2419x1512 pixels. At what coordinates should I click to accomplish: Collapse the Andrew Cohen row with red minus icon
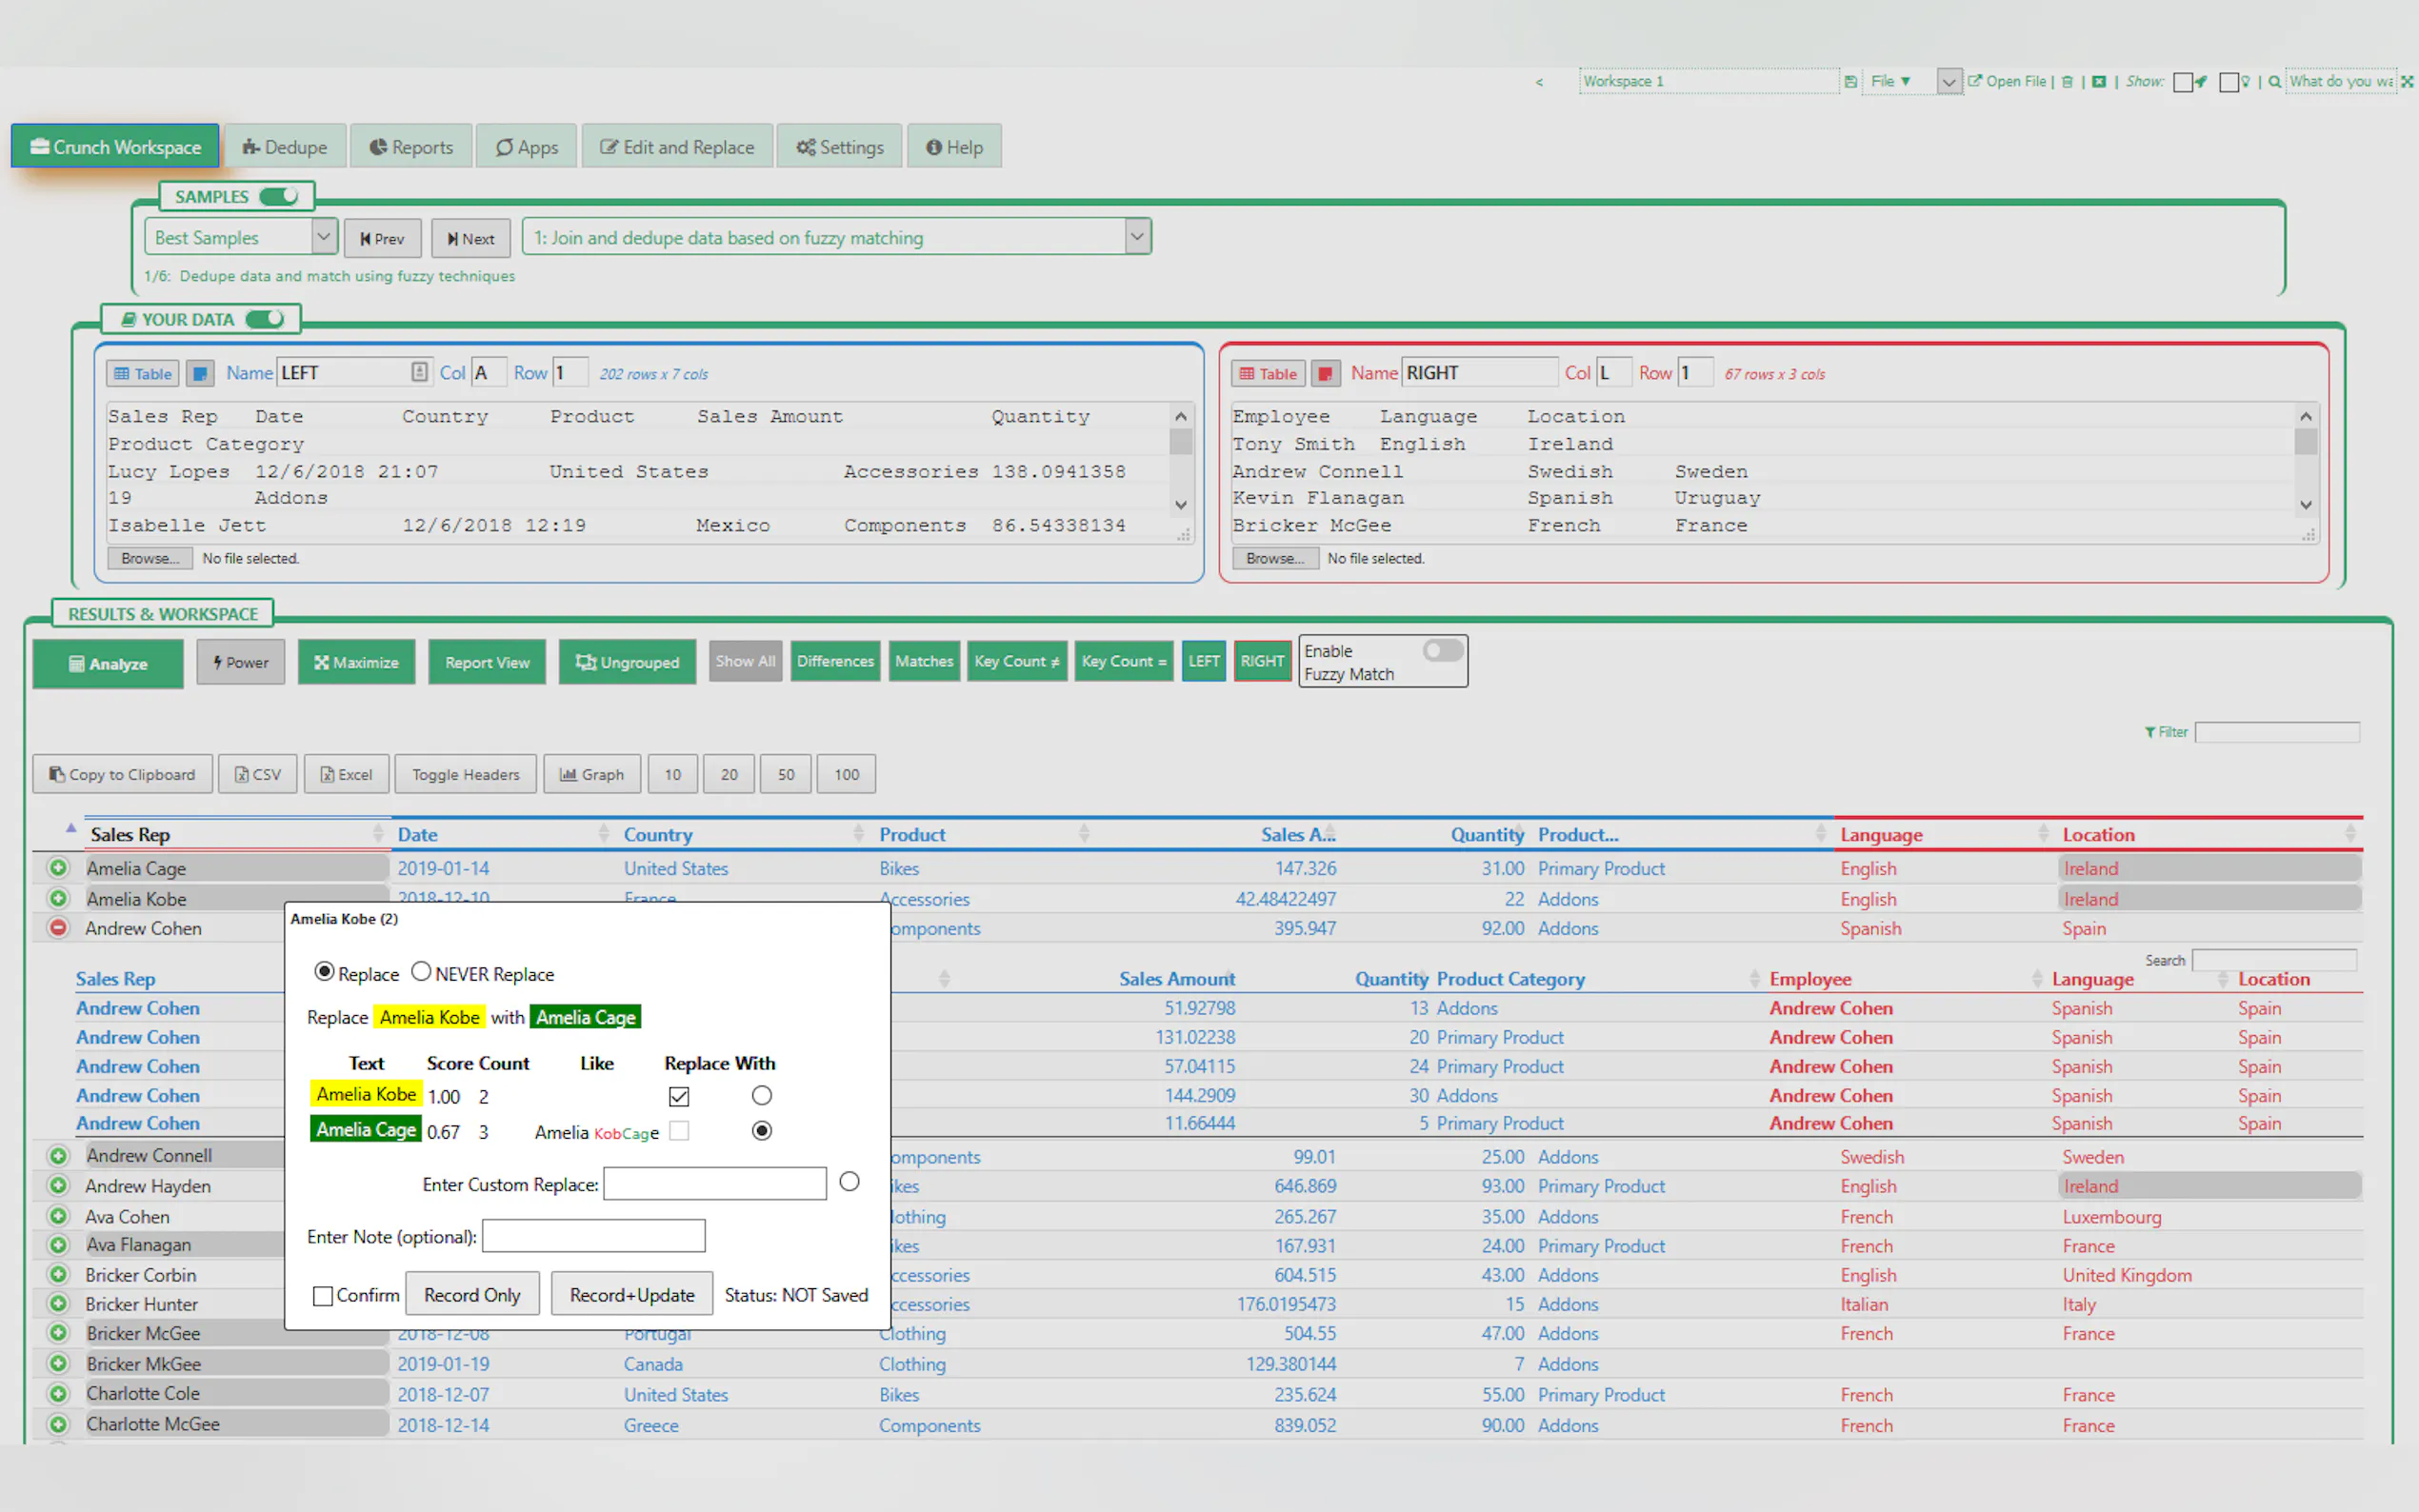point(58,928)
